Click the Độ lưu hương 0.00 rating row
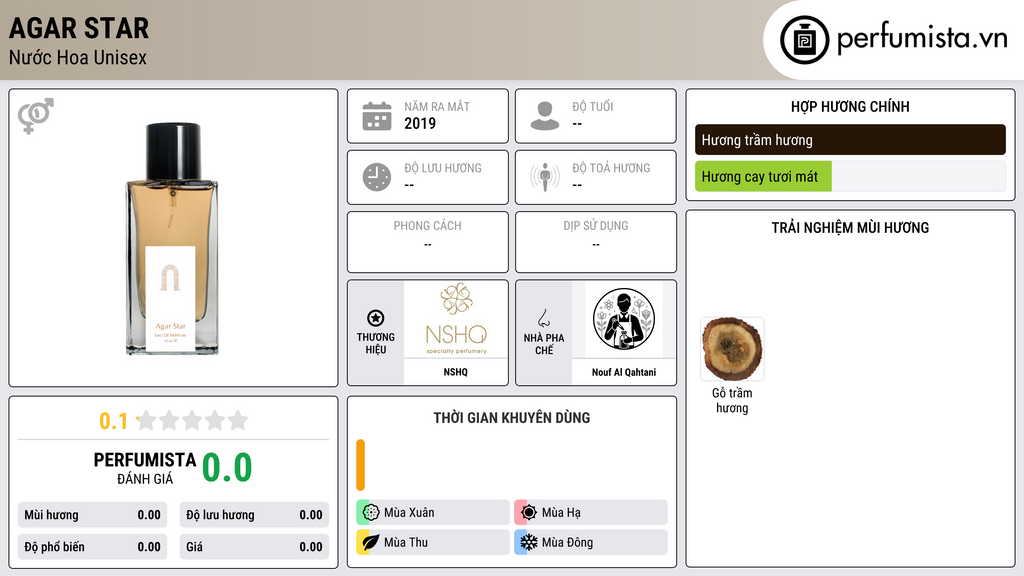Image resolution: width=1024 pixels, height=576 pixels. [254, 515]
